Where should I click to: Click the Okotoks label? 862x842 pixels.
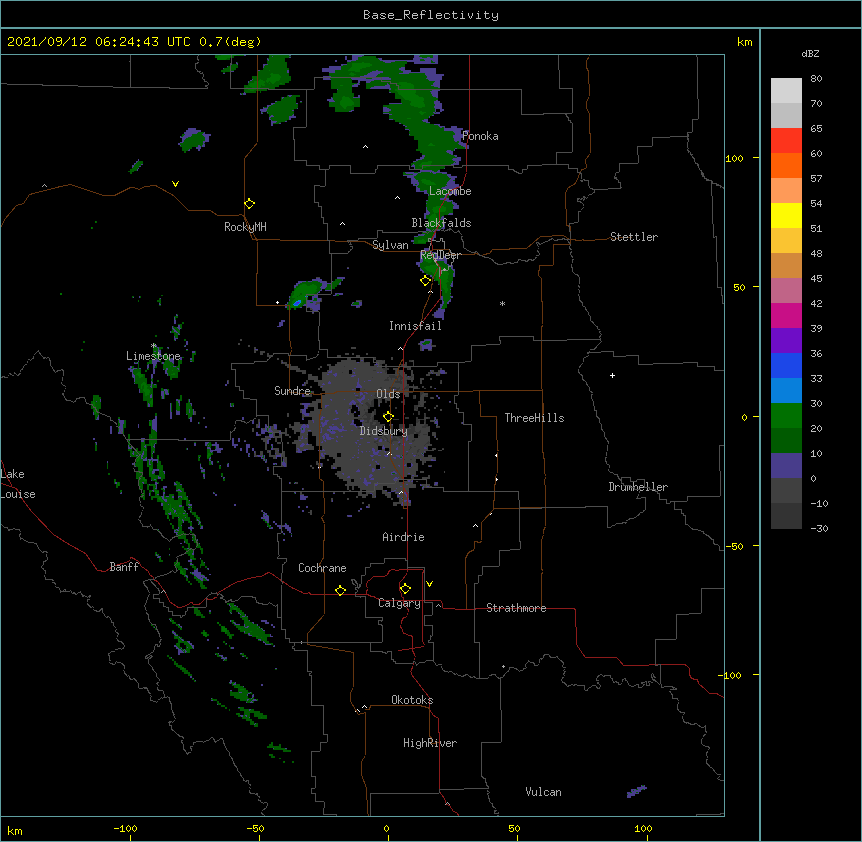tap(412, 700)
